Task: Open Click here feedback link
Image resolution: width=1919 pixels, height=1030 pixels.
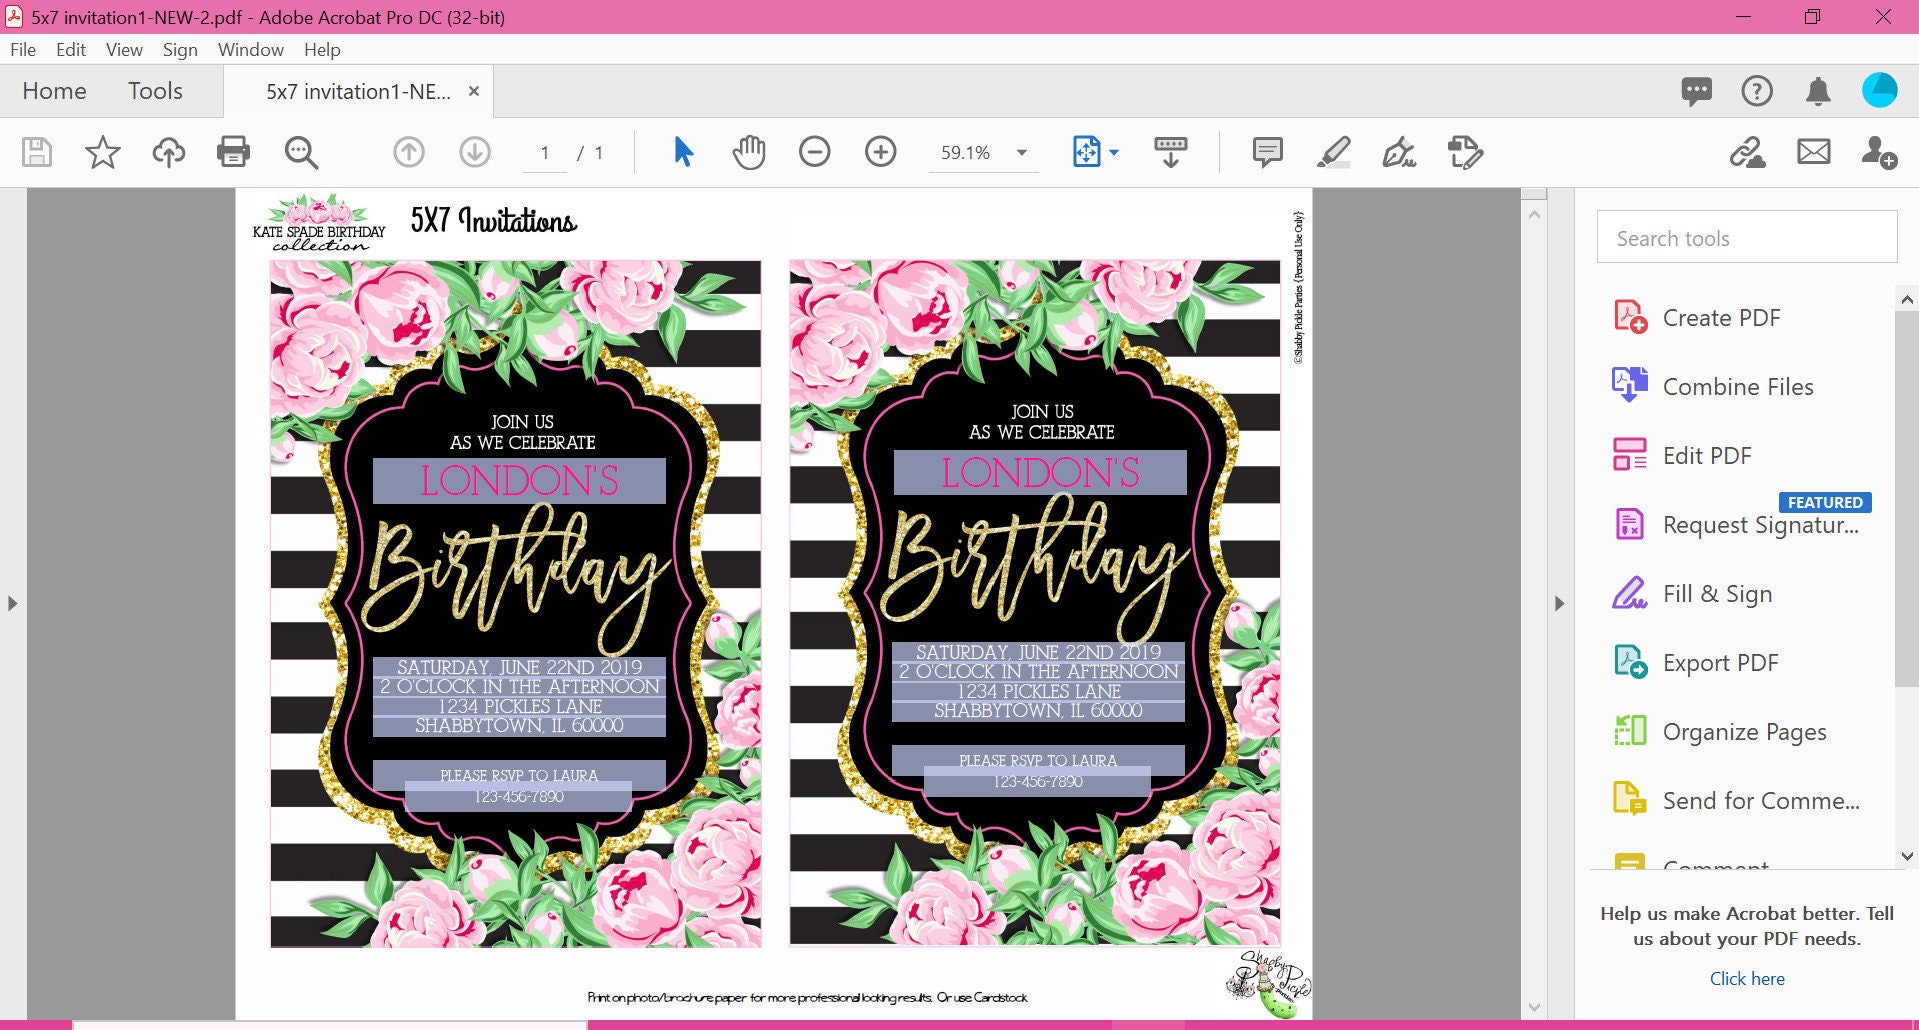Action: pyautogui.click(x=1746, y=978)
